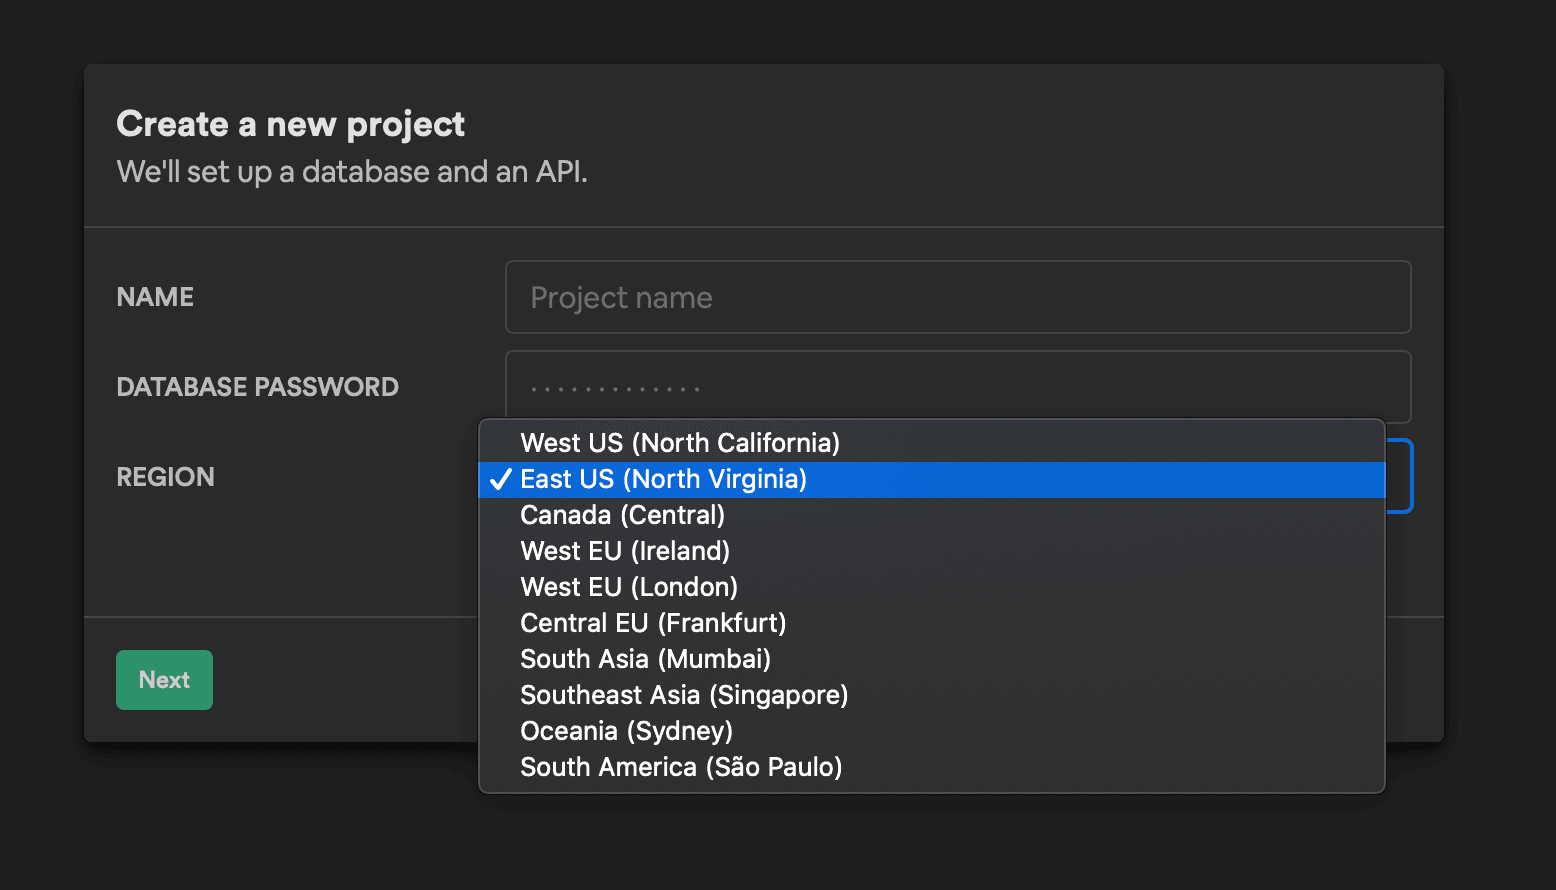Click the NAME field label
Image resolution: width=1556 pixels, height=890 pixels.
click(x=155, y=297)
